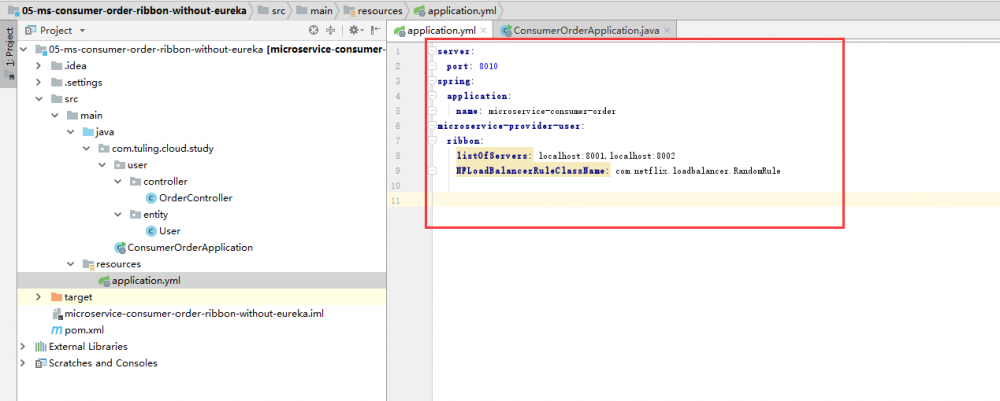Switch to ConsumerOrderApplication.java tab
The height and width of the screenshot is (401, 1000).
click(585, 30)
